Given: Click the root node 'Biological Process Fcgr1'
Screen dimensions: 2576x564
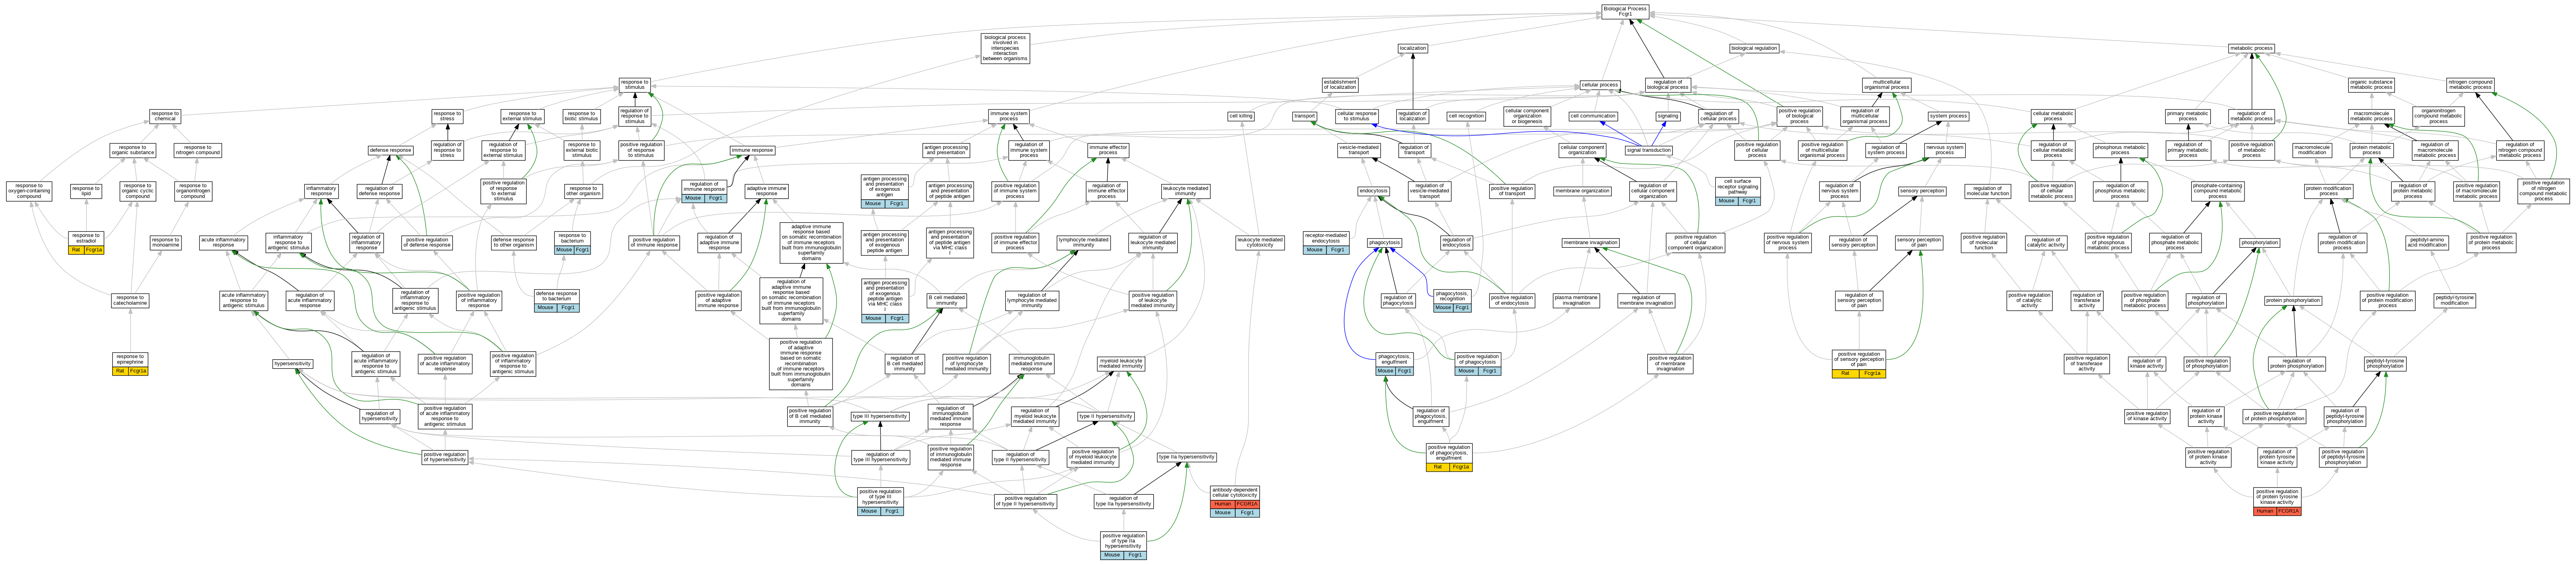Looking at the screenshot, I should [1624, 11].
